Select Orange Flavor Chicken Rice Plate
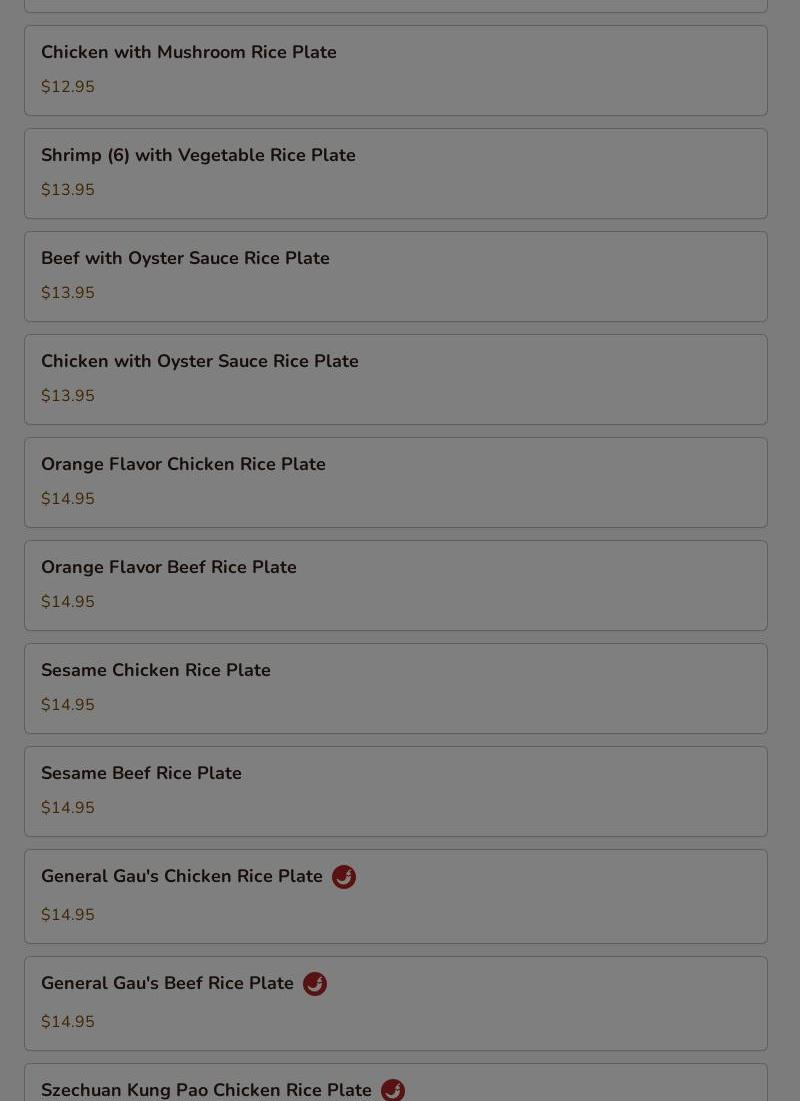The image size is (800, 1101). [x=395, y=482]
